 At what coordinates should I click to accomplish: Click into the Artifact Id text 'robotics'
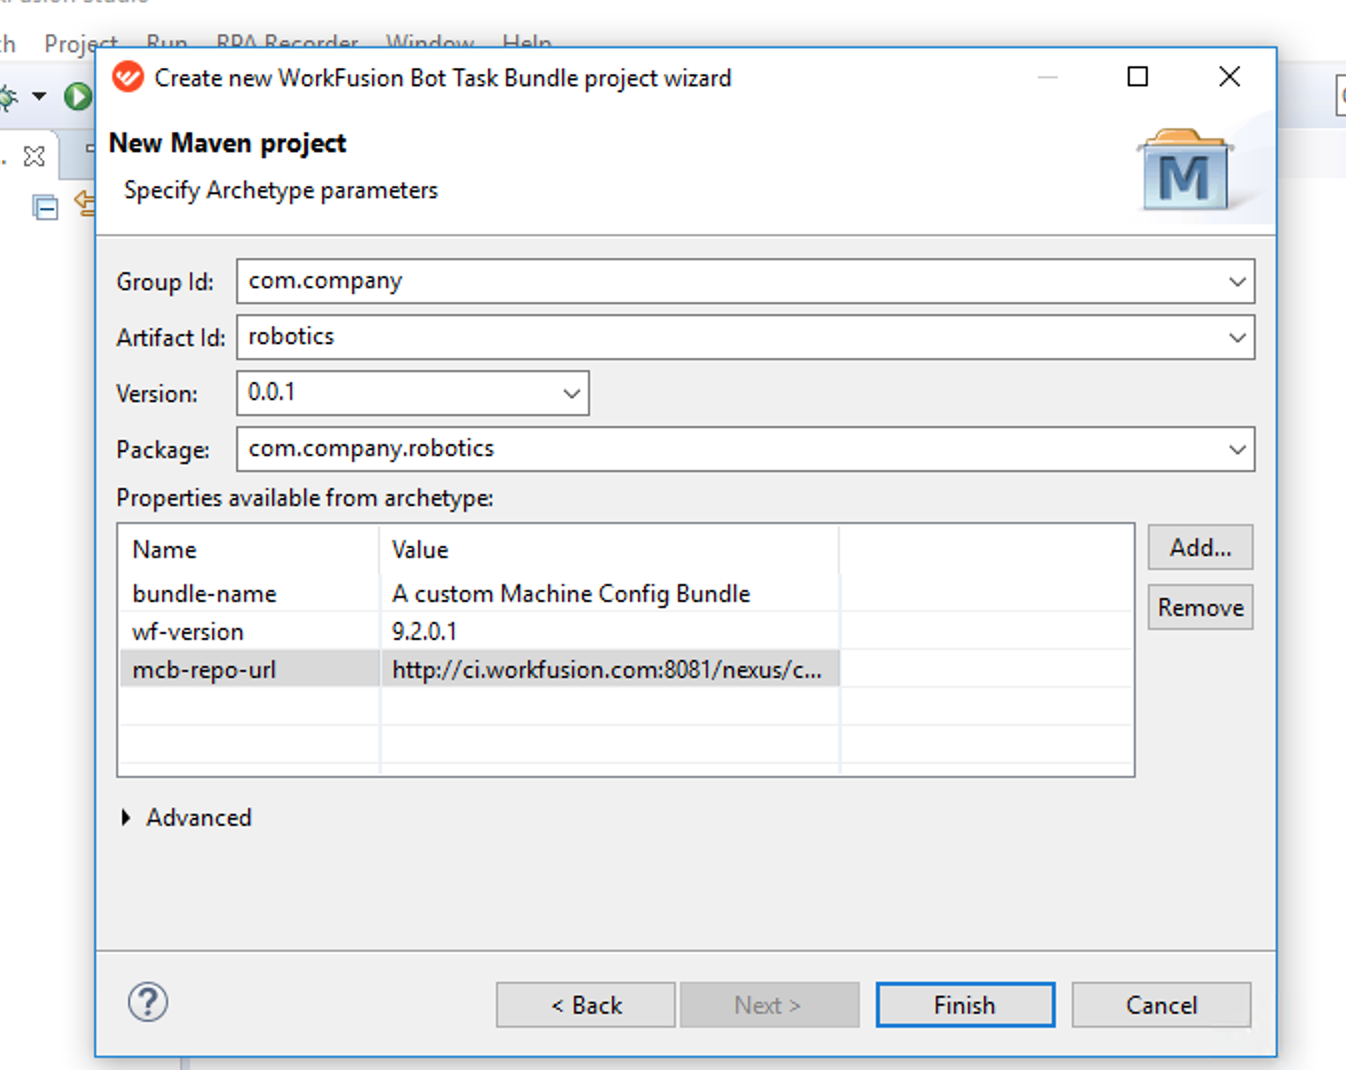pos(291,337)
